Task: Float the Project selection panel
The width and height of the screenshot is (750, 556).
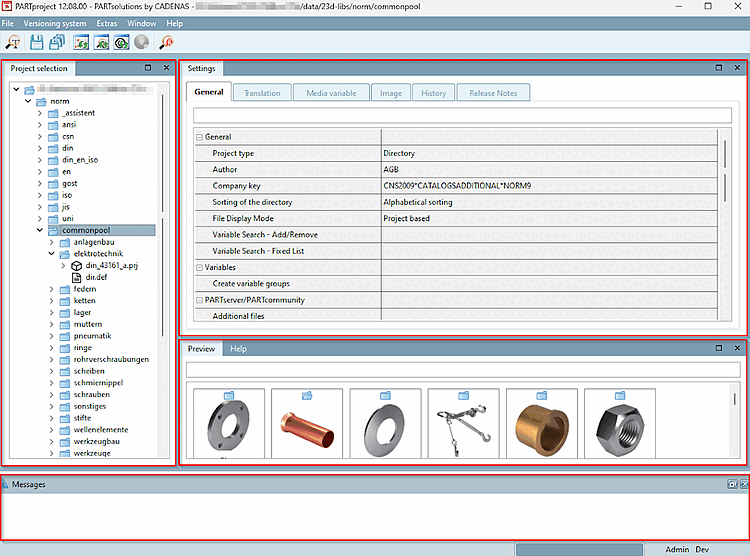Action: pyautogui.click(x=148, y=68)
